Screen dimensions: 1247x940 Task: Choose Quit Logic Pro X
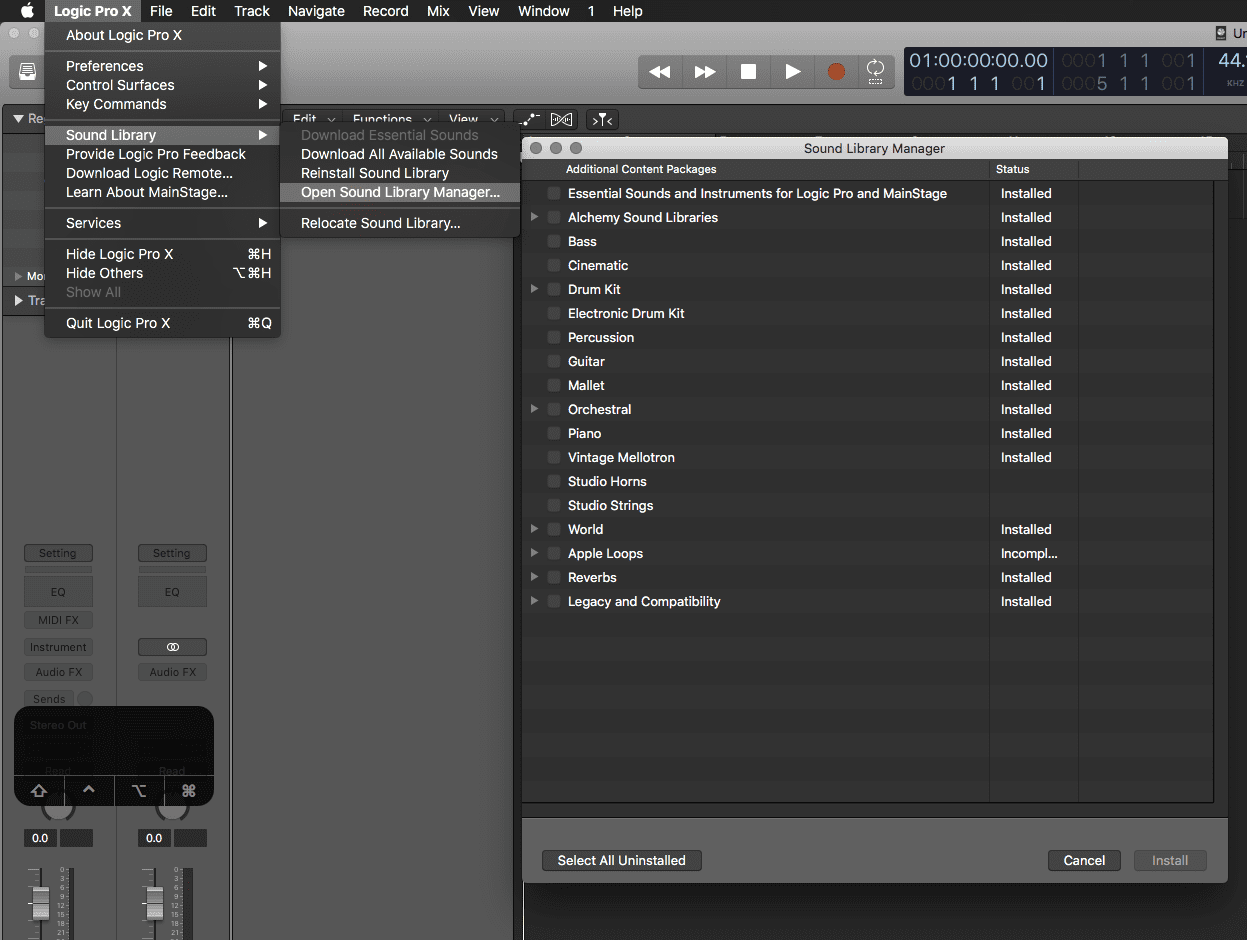pos(162,323)
